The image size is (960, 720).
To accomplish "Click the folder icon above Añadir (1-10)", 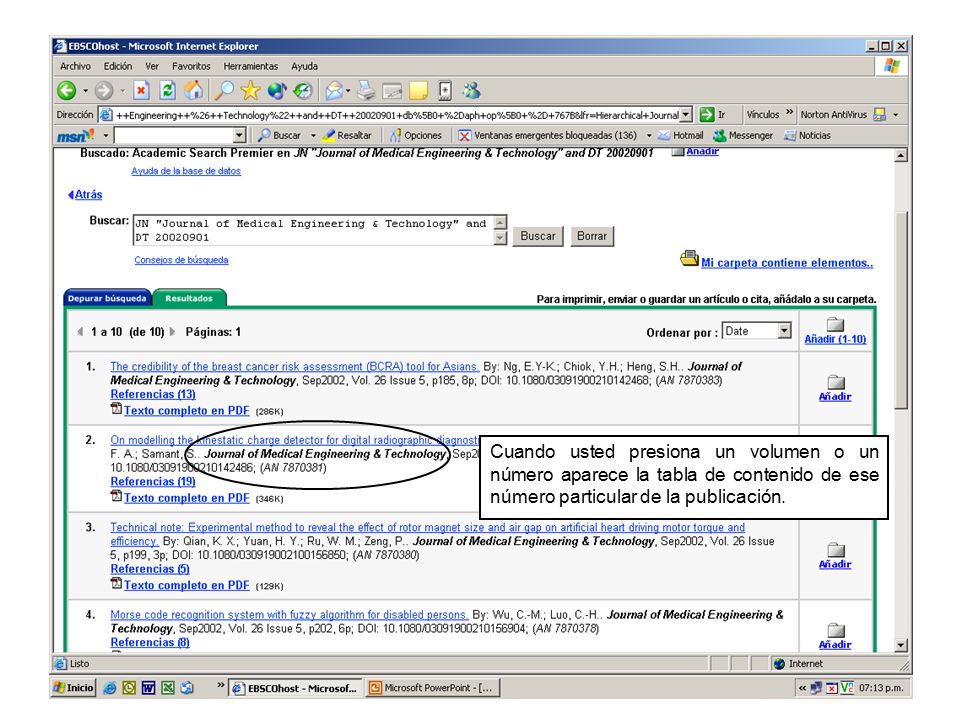I will 835,324.
